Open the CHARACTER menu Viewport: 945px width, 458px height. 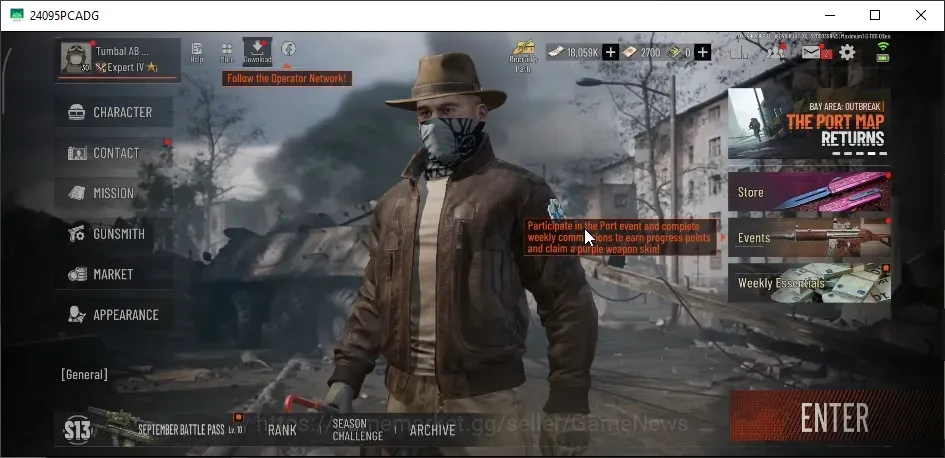113,112
